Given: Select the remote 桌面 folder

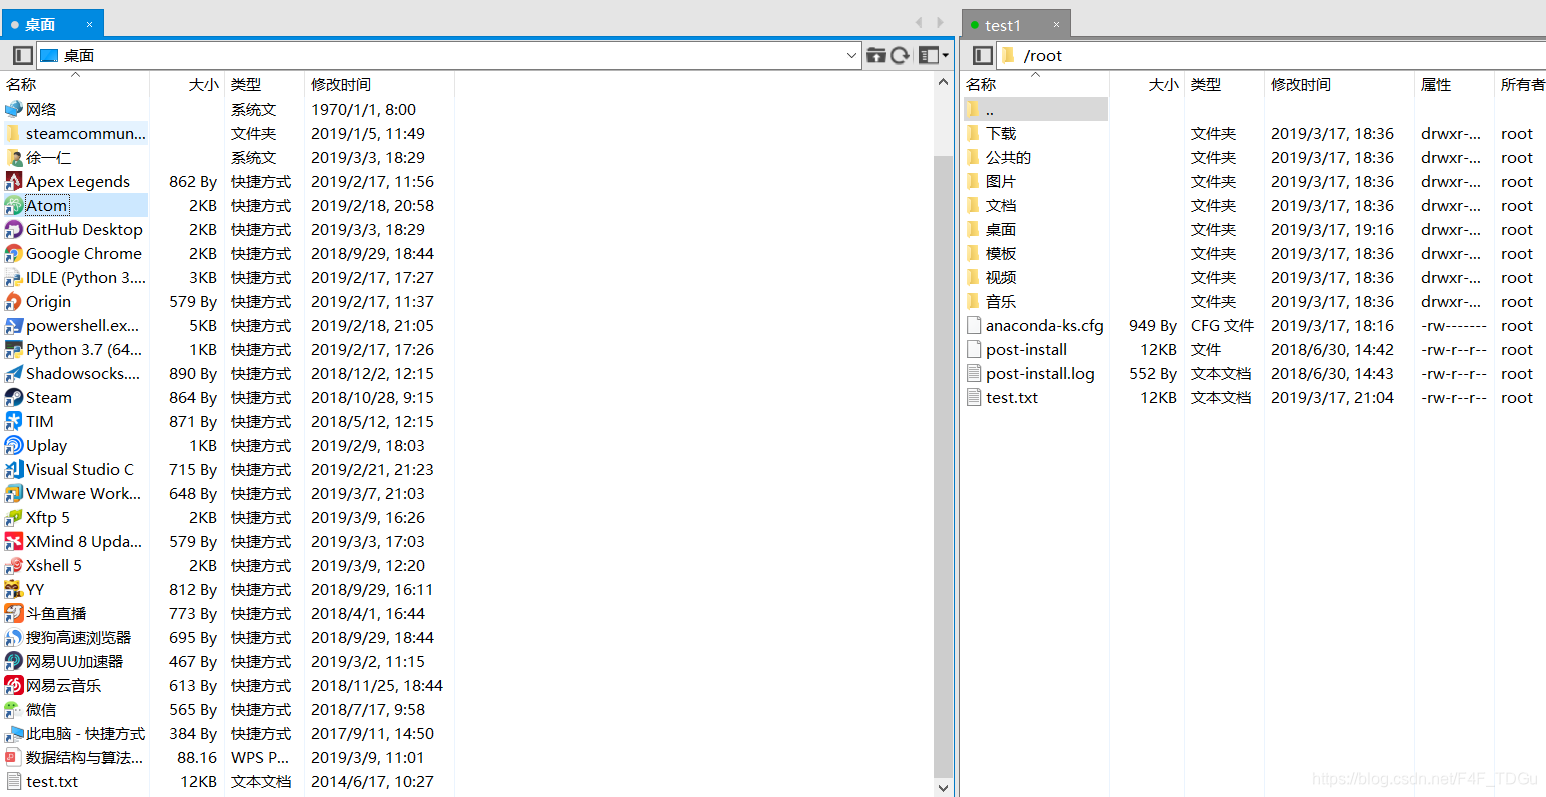Looking at the screenshot, I should coord(1001,229).
